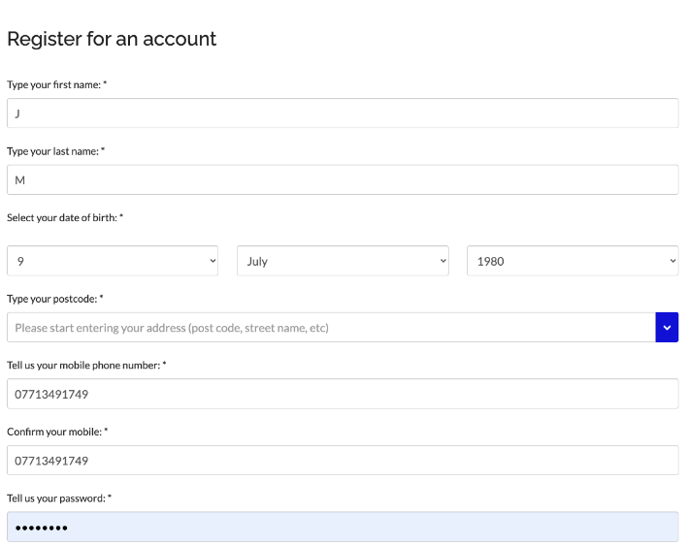The height and width of the screenshot is (546, 688).
Task: Focus the password field with dots
Action: point(343,527)
